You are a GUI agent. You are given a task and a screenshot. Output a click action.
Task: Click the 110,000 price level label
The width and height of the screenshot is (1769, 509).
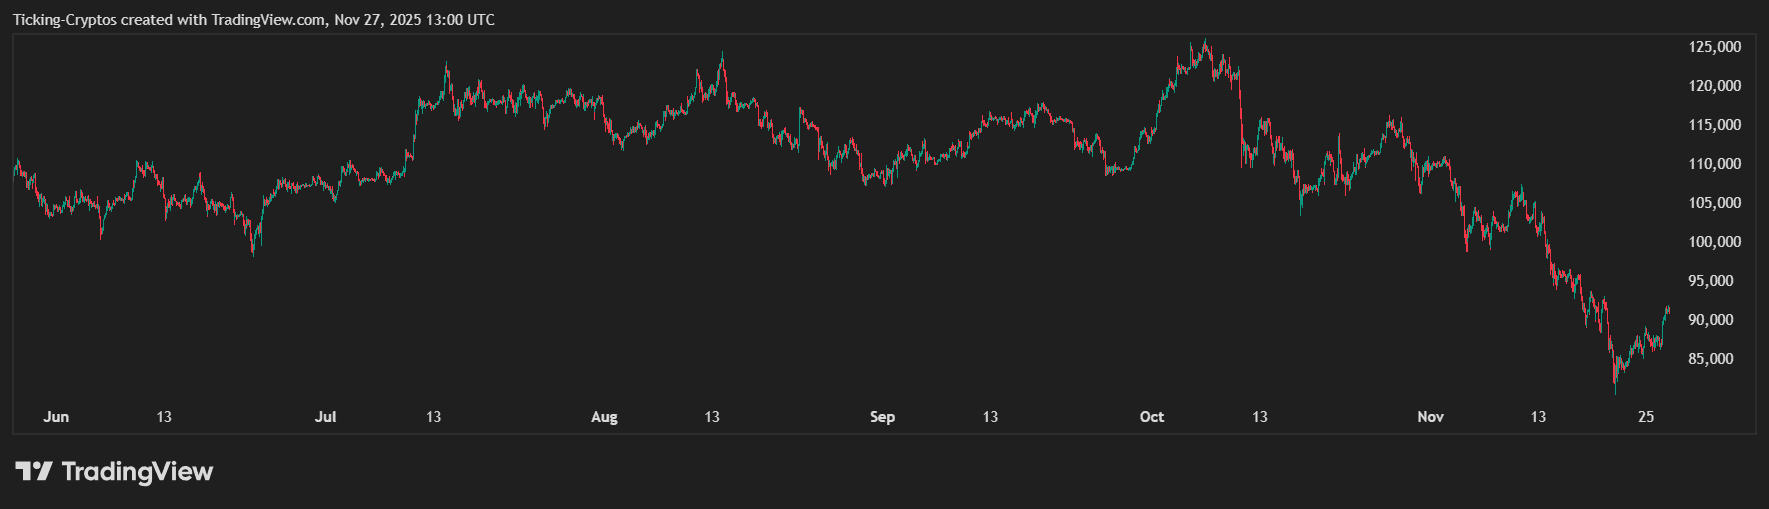click(x=1714, y=164)
